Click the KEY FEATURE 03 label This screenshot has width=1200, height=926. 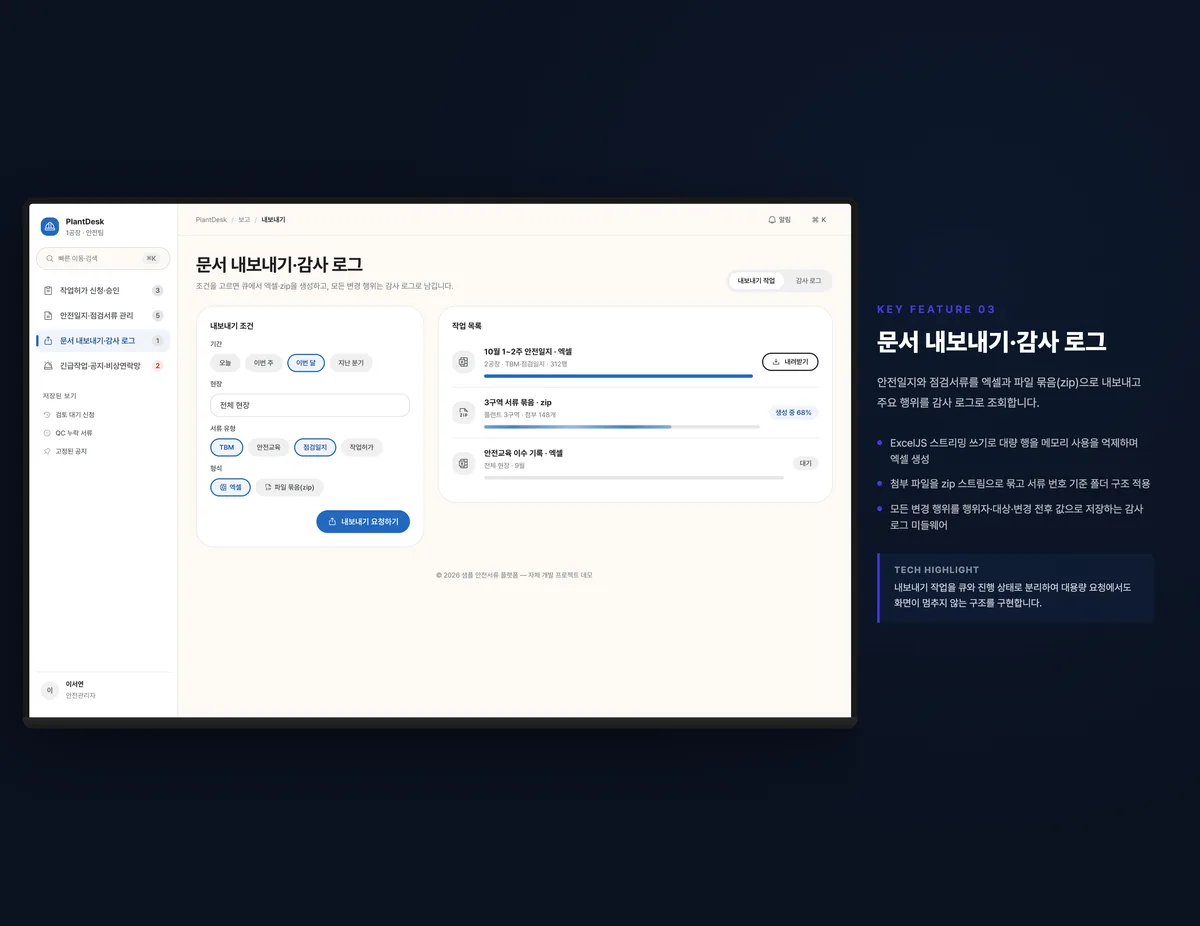click(x=936, y=309)
